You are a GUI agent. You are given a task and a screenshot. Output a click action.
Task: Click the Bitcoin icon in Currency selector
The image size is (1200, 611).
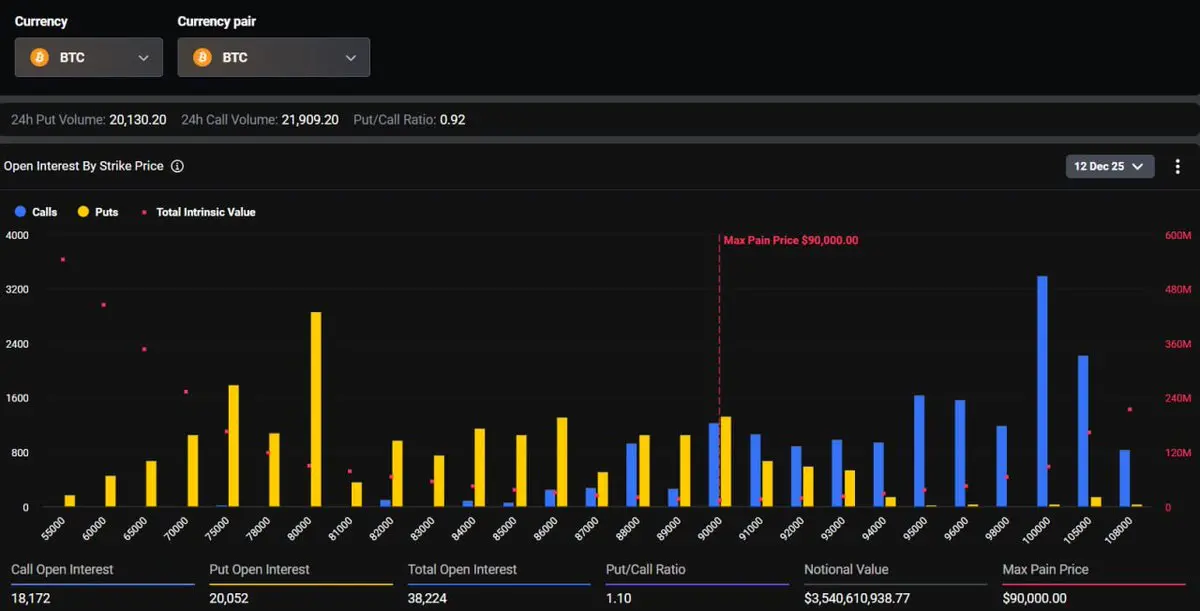(x=40, y=58)
